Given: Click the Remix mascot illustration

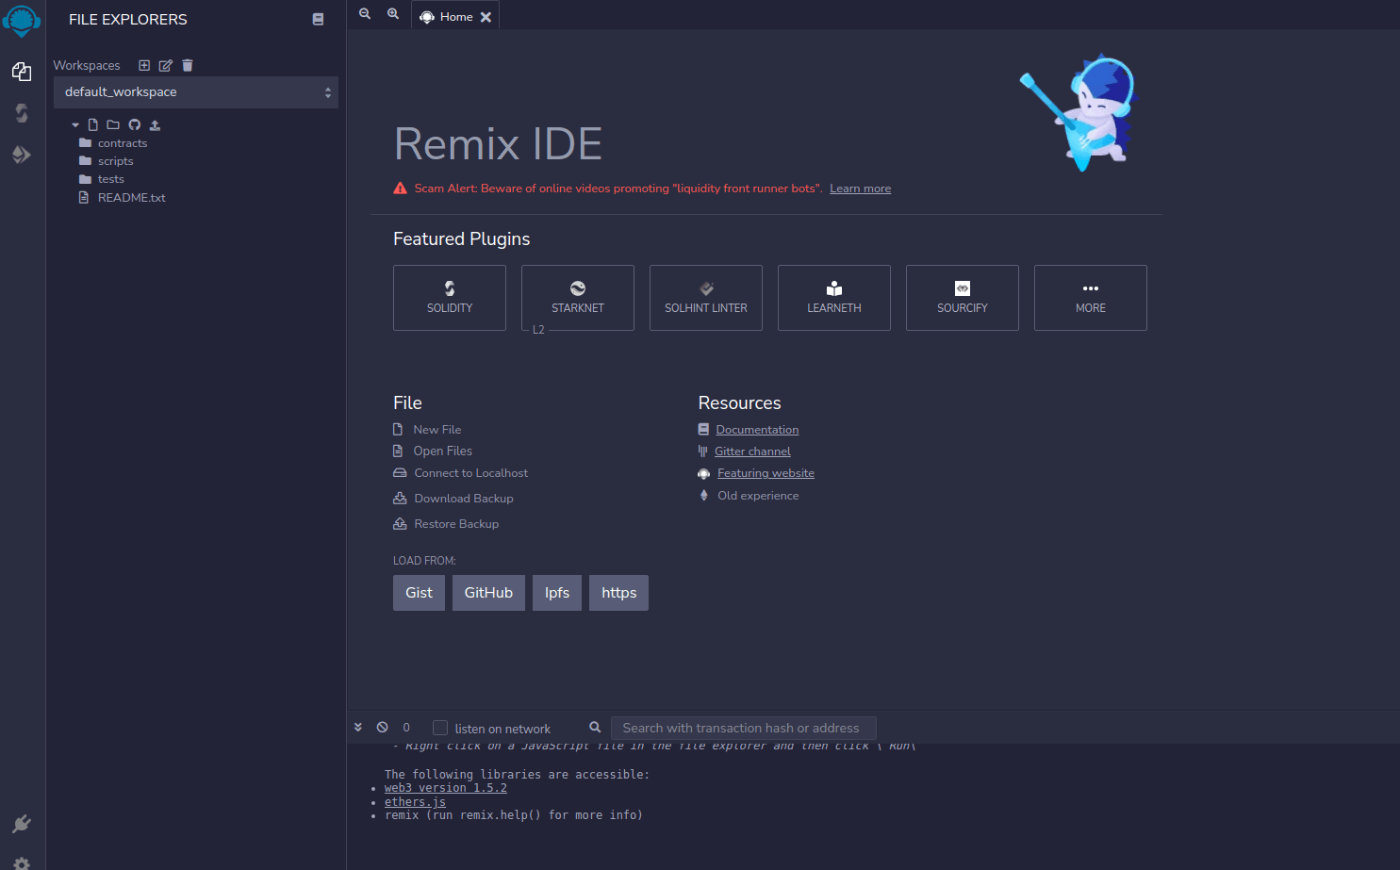Looking at the screenshot, I should [x=1080, y=112].
